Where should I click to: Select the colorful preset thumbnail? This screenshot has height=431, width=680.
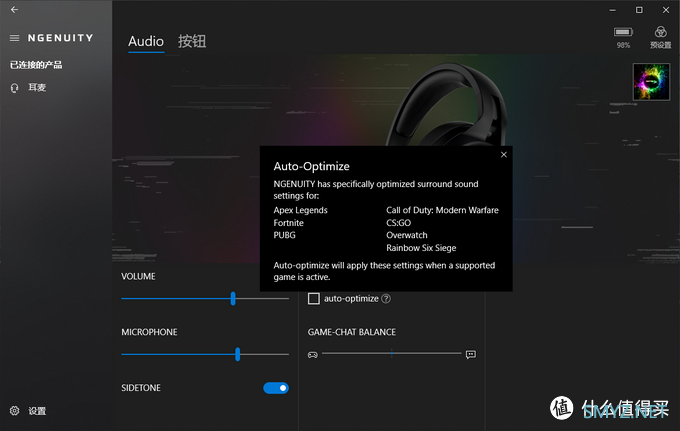click(651, 82)
